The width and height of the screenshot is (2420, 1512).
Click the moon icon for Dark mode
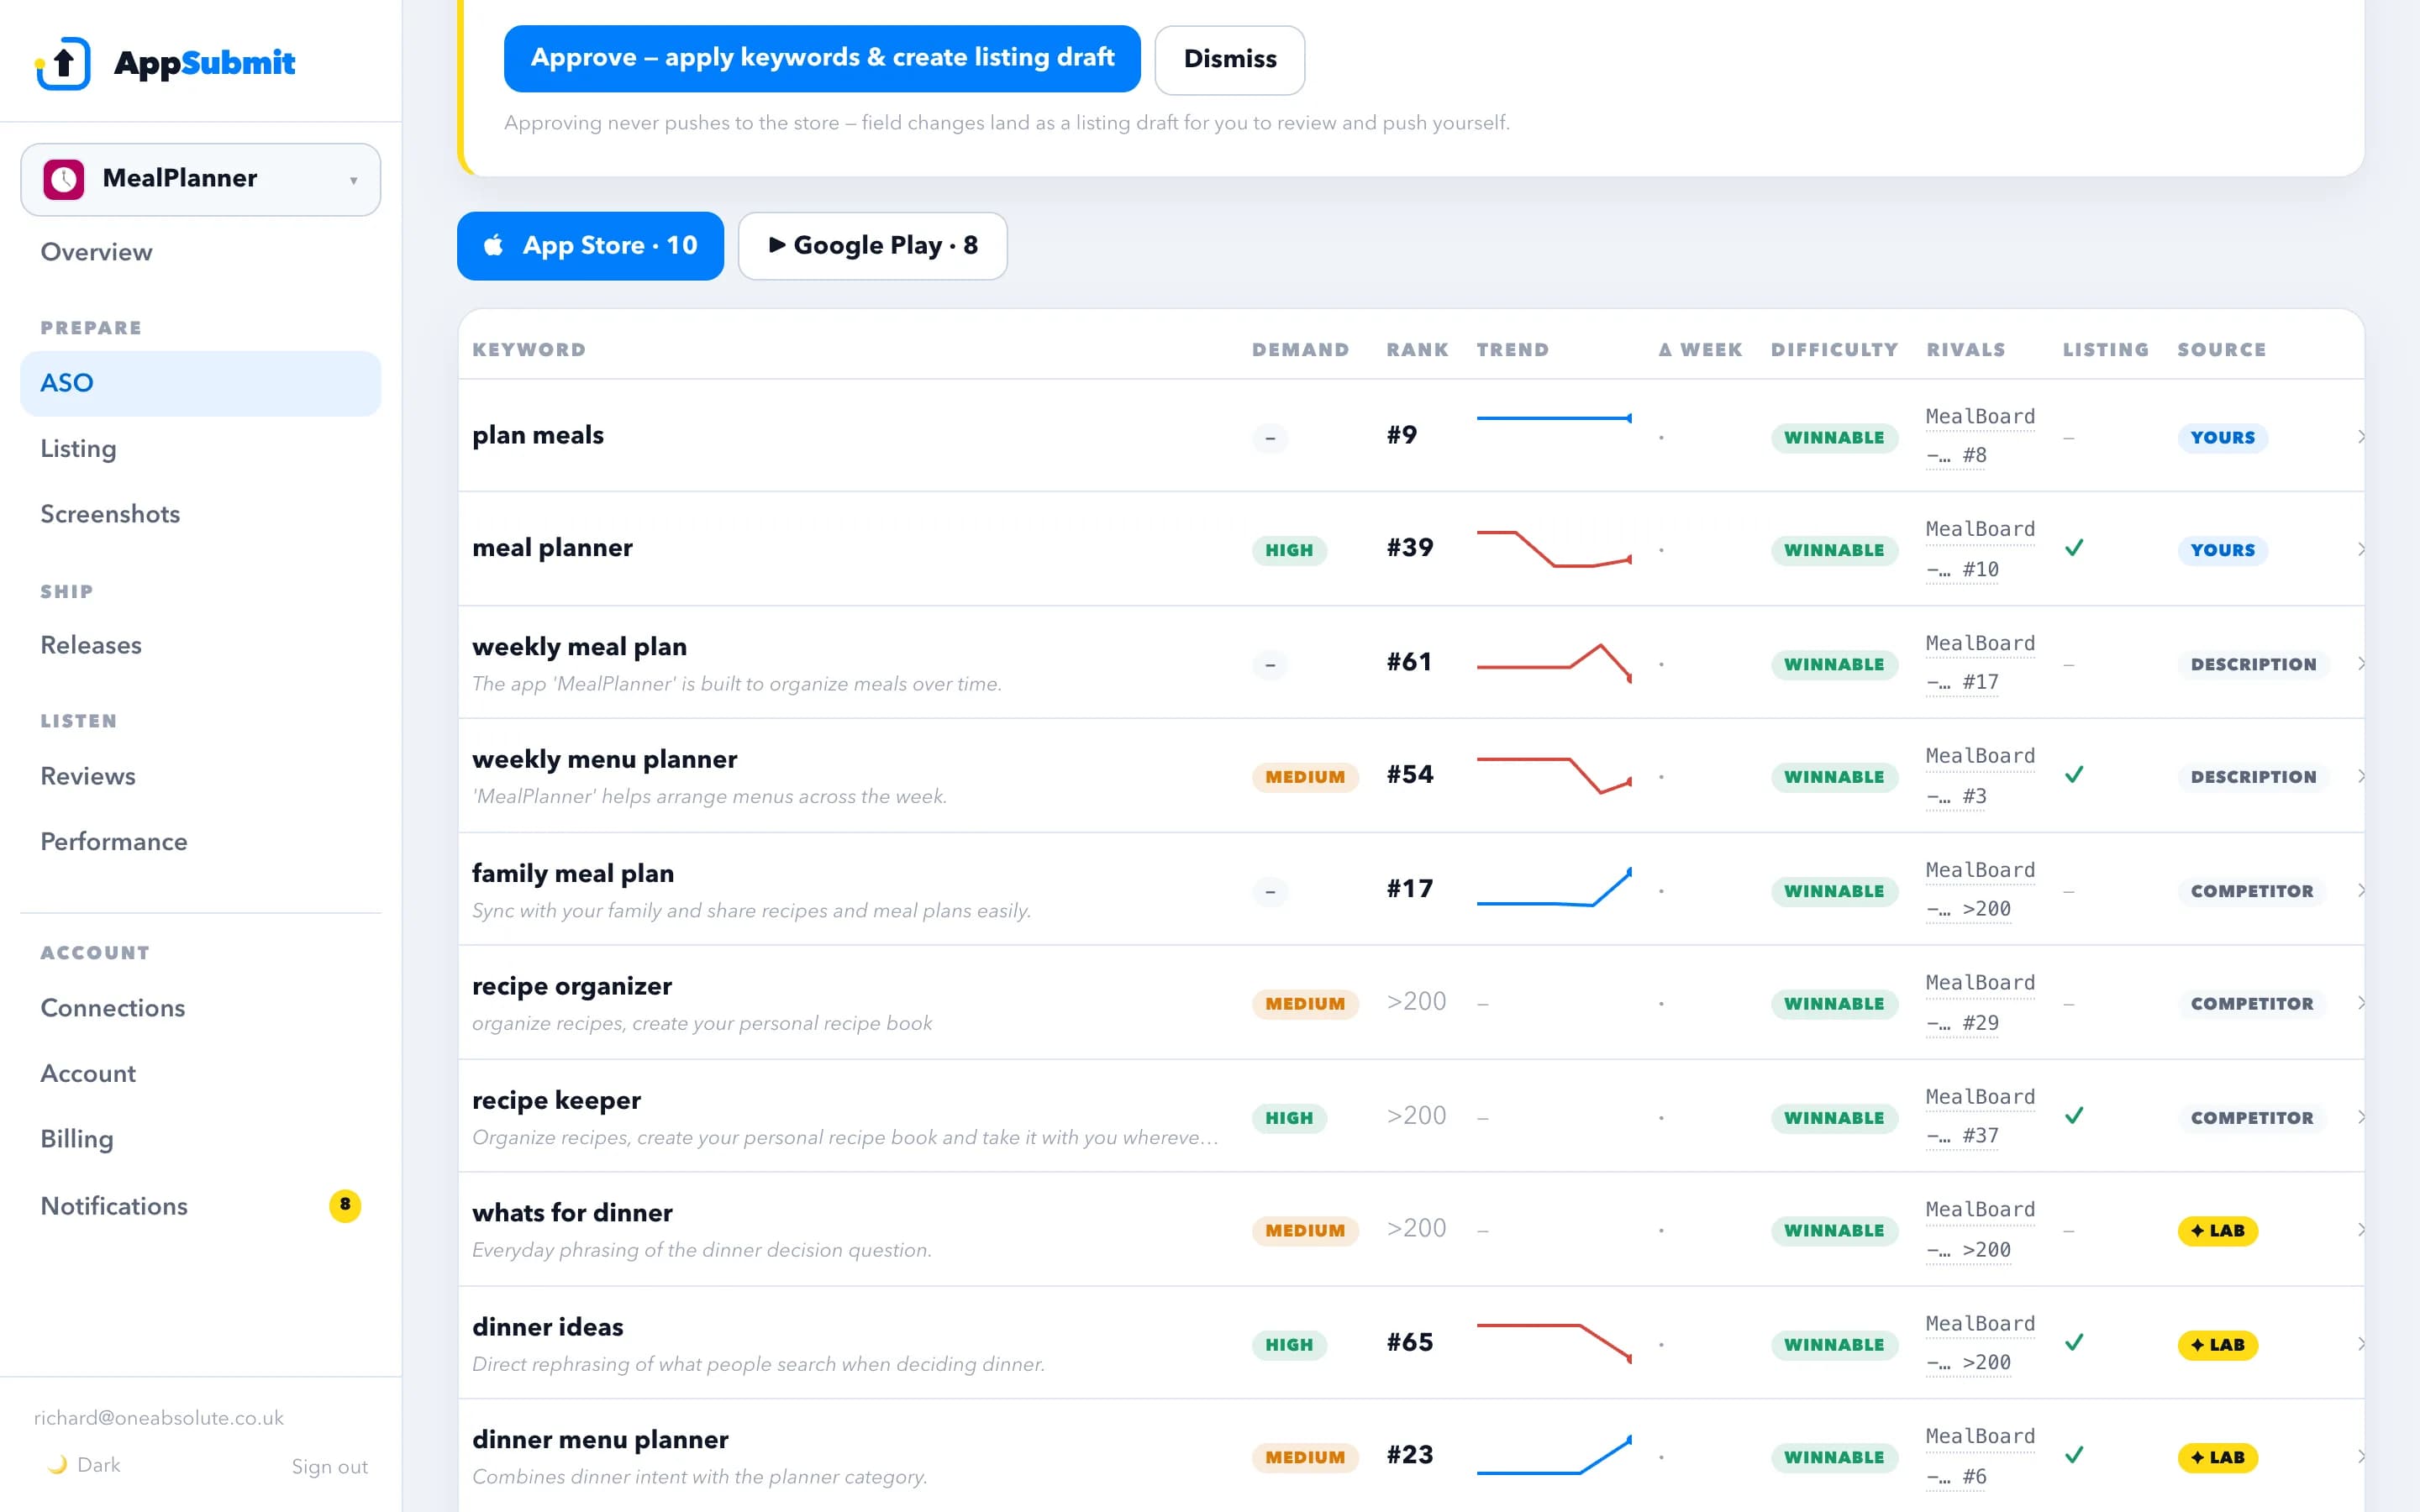tap(58, 1464)
